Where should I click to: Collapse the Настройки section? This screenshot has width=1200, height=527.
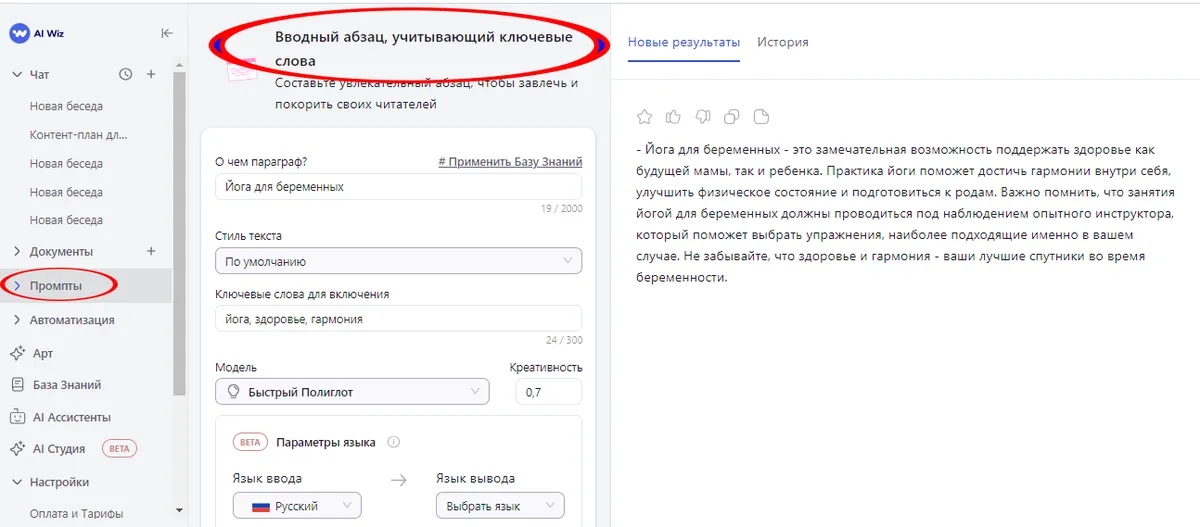coord(16,482)
